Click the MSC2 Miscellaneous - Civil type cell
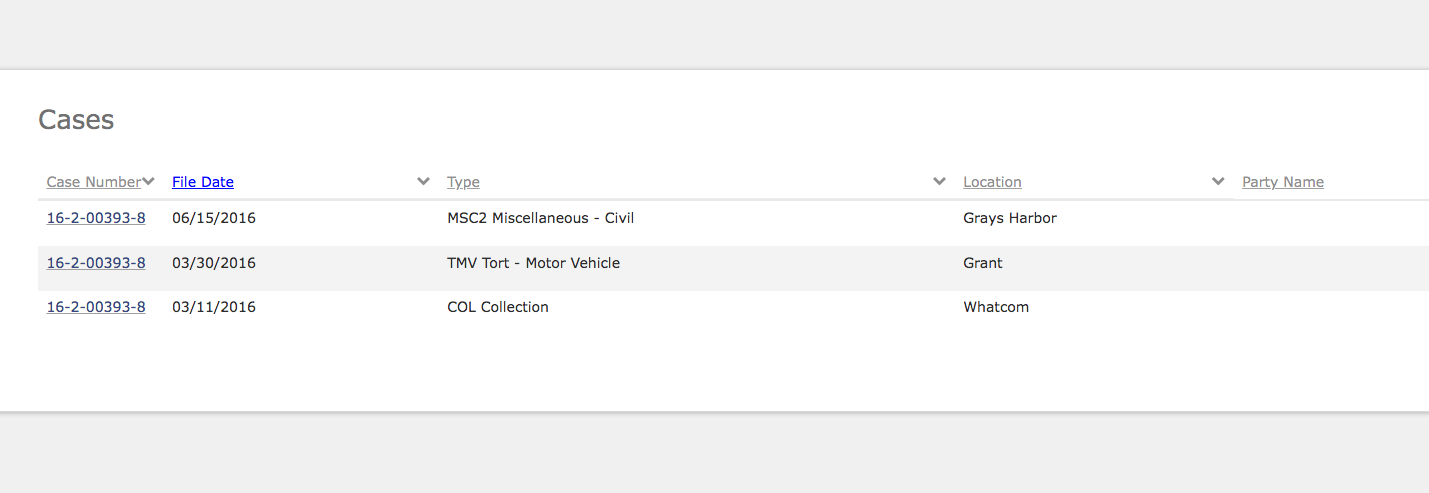Image resolution: width=1429 pixels, height=493 pixels. tap(540, 218)
